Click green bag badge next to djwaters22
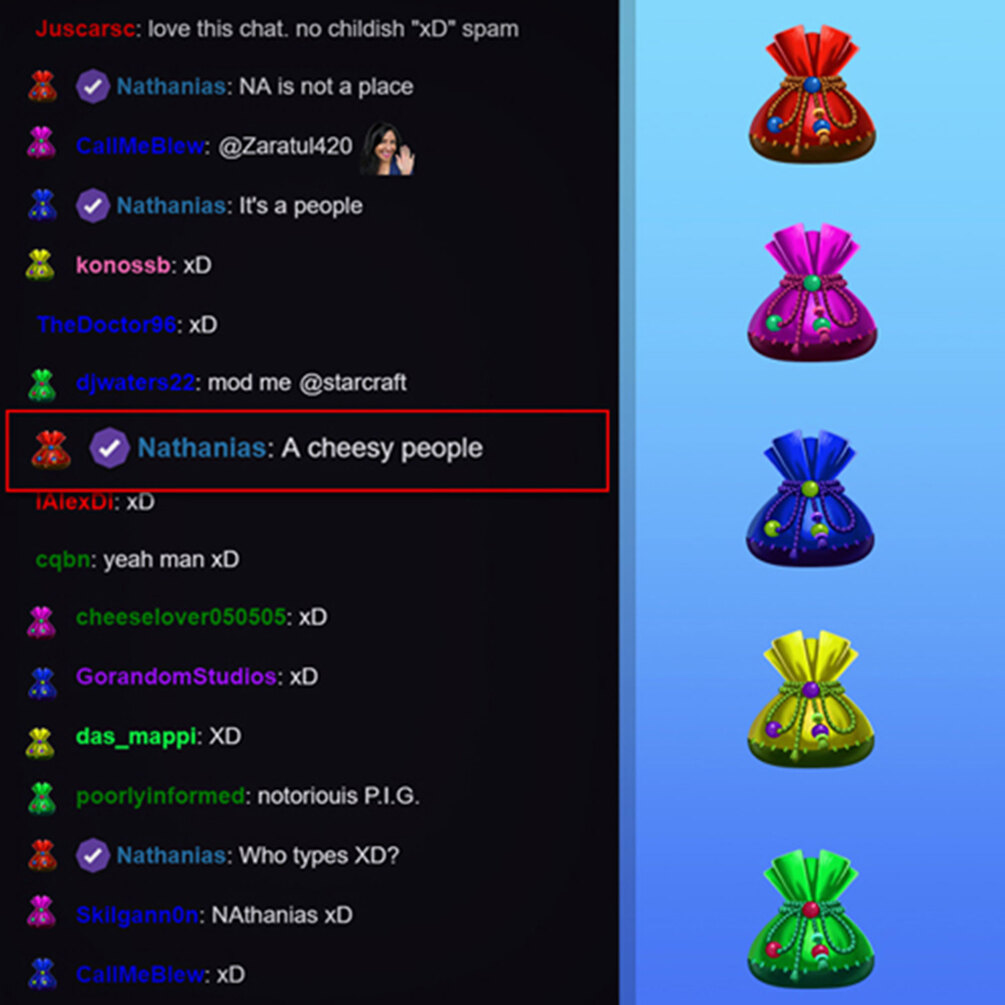Screen dimensions: 1005x1005 coord(42,385)
